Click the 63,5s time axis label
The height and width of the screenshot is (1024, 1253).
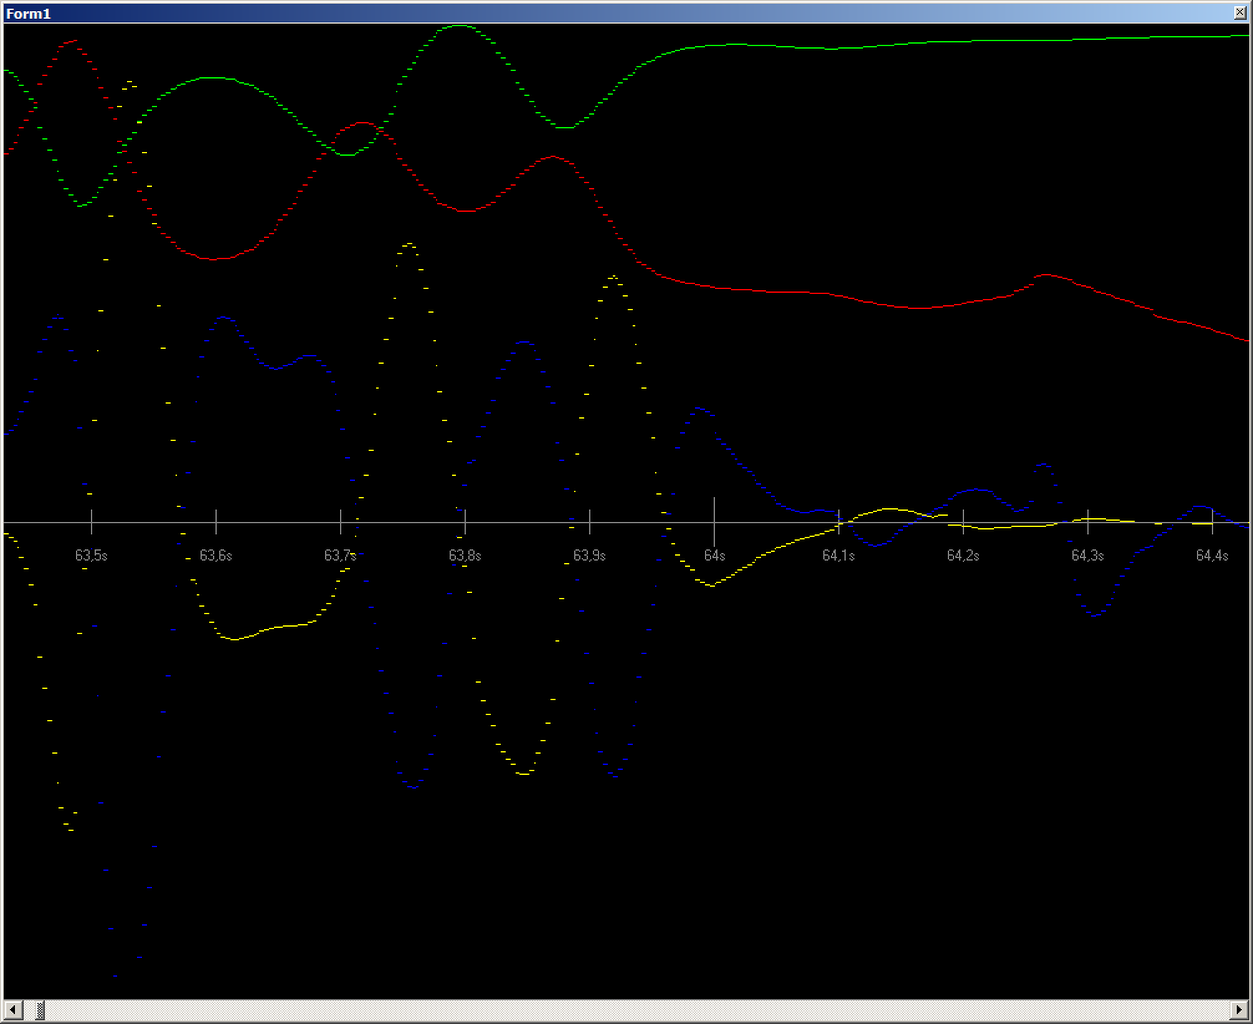pos(91,555)
